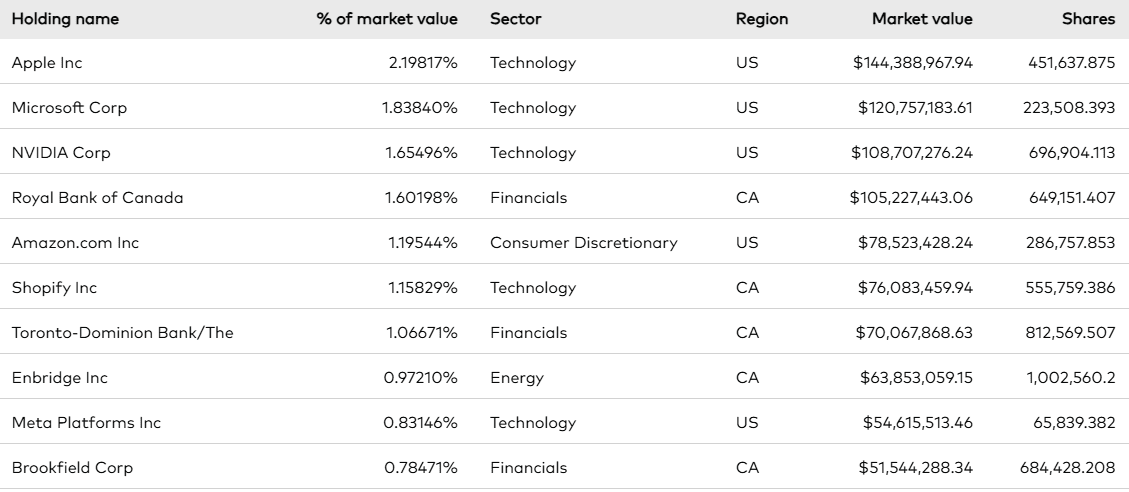Click Toronto-Dominion Bank/The holding name
This screenshot has height=492, width=1129.
point(122,333)
